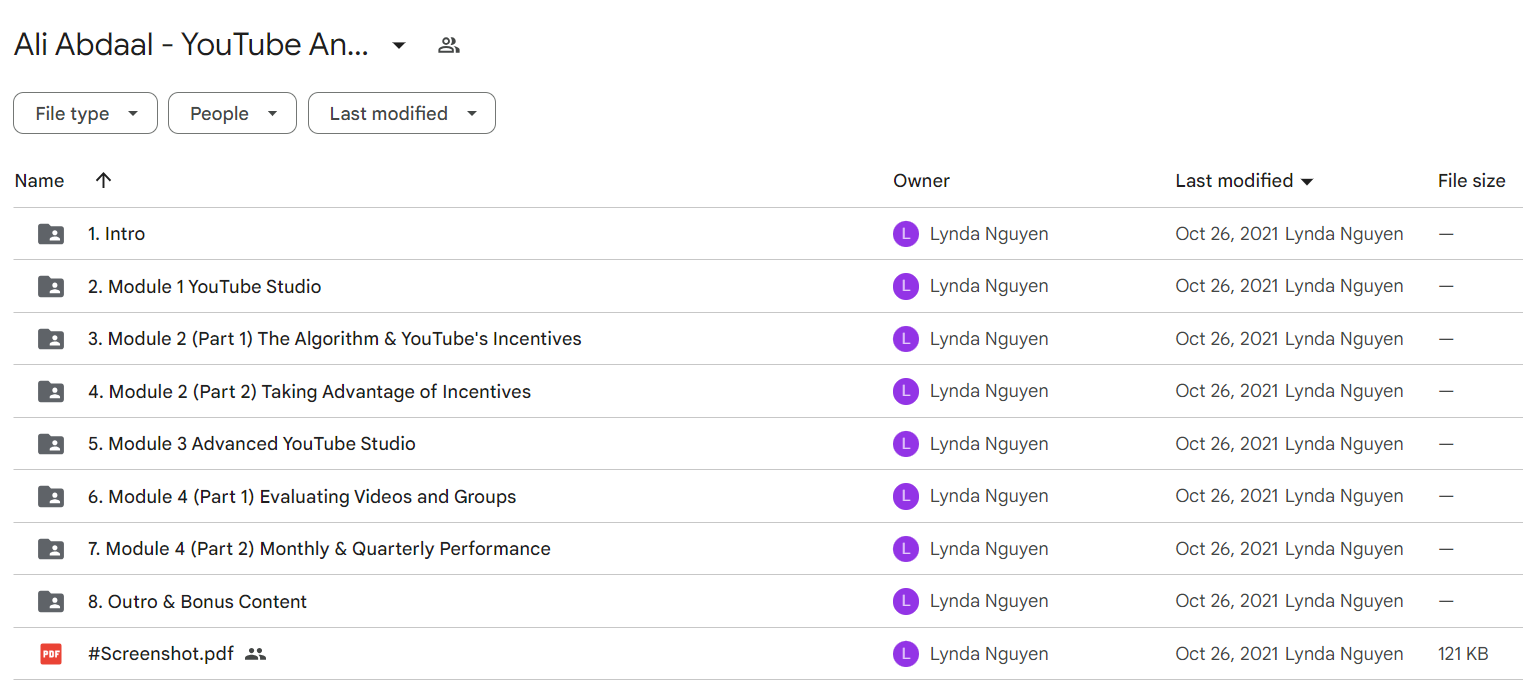
Task: Select '8. Outro & Bonus Content' folder name
Action: point(197,602)
